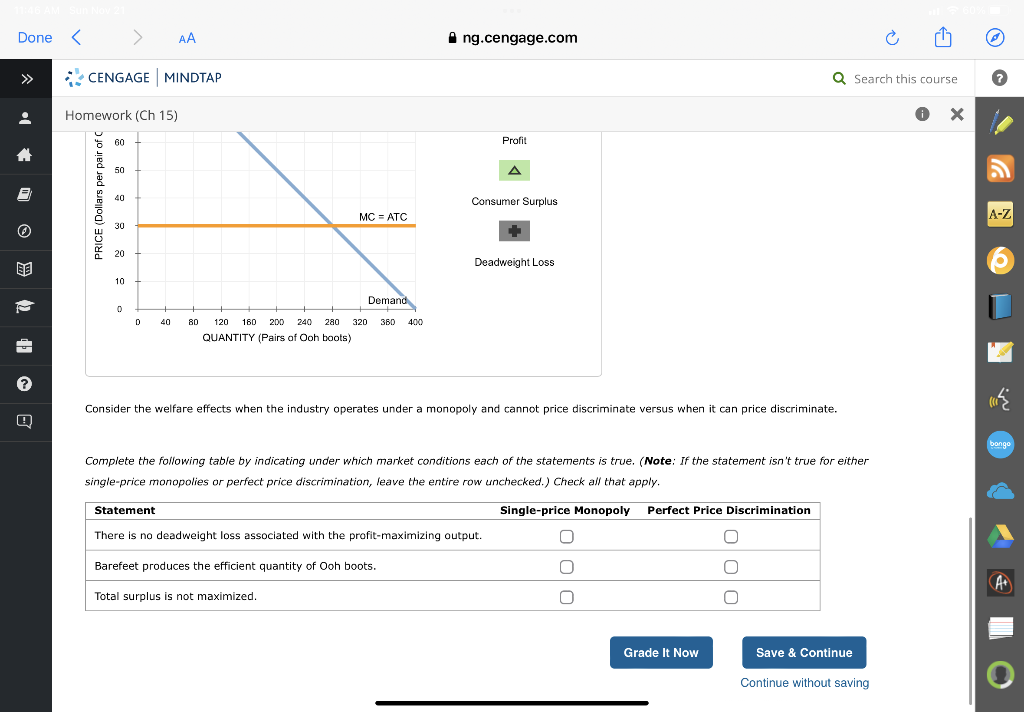Open the profile sidebar icon

[x=26, y=116]
